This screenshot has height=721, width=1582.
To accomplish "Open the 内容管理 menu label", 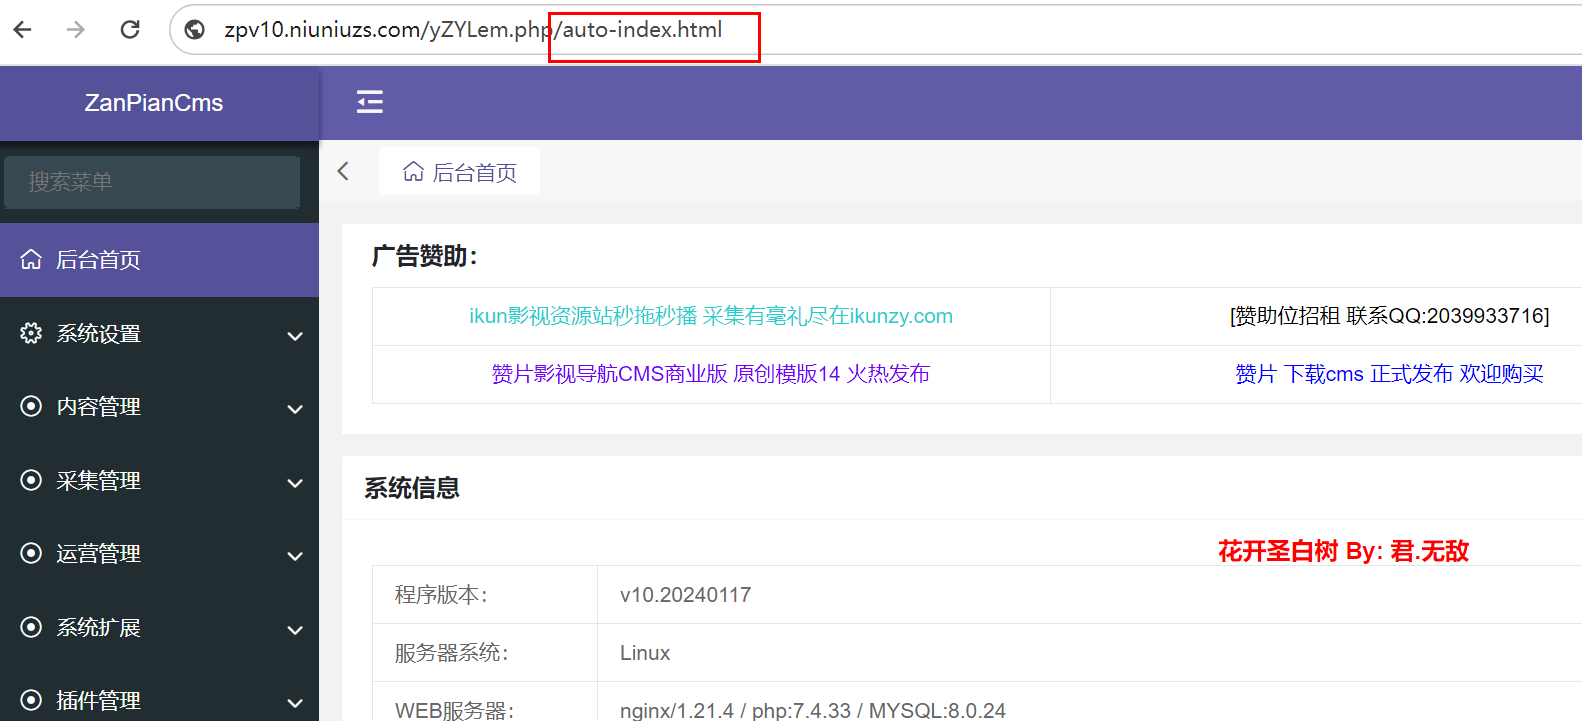I will [98, 407].
